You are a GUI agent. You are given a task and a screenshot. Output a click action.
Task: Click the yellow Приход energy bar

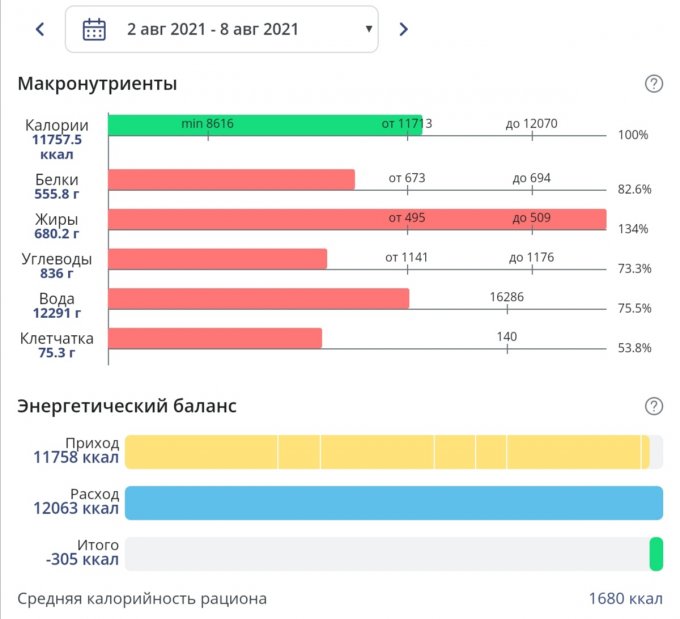click(x=386, y=452)
